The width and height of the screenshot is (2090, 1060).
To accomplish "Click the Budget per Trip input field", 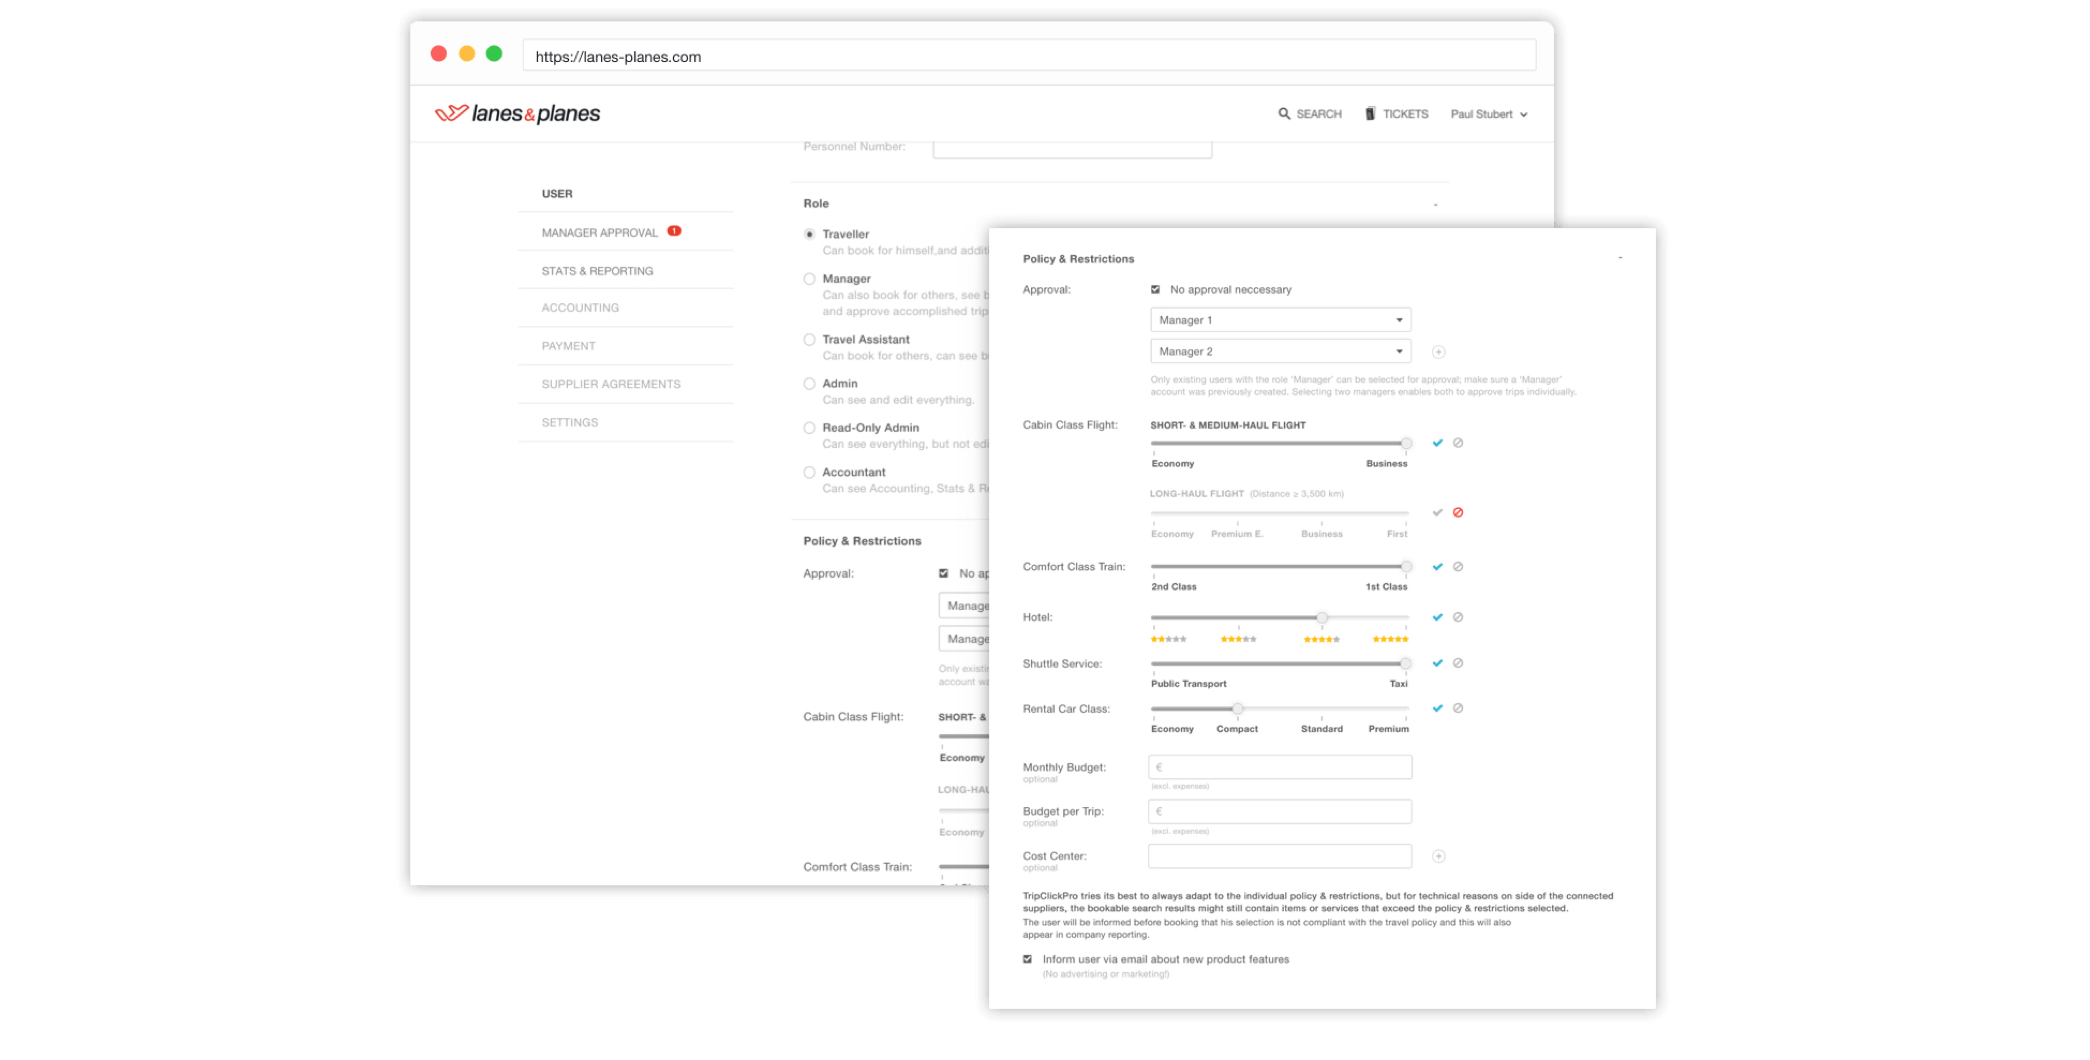I will (1280, 811).
